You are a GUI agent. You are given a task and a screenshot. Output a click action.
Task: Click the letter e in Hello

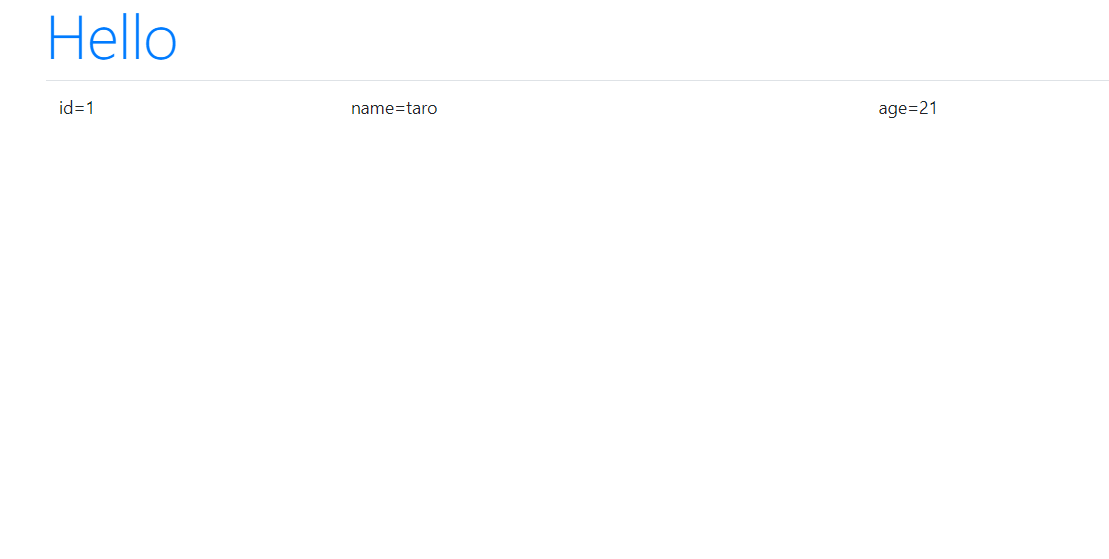tap(103, 44)
